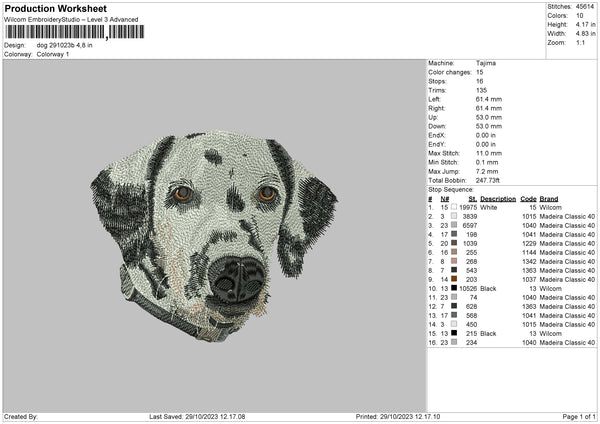The width and height of the screenshot is (600, 424).
Task: Click the barcode under the worksheet title
Action: coord(74,33)
